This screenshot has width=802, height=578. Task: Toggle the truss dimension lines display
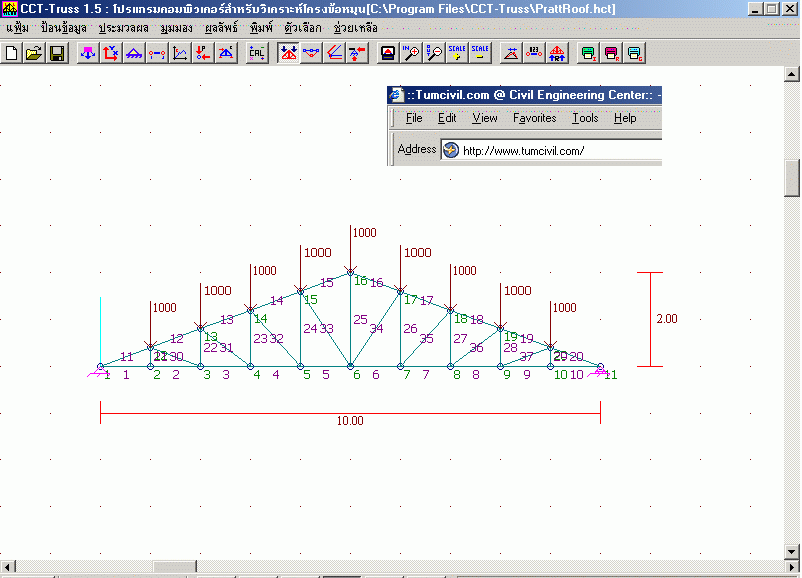click(x=511, y=53)
